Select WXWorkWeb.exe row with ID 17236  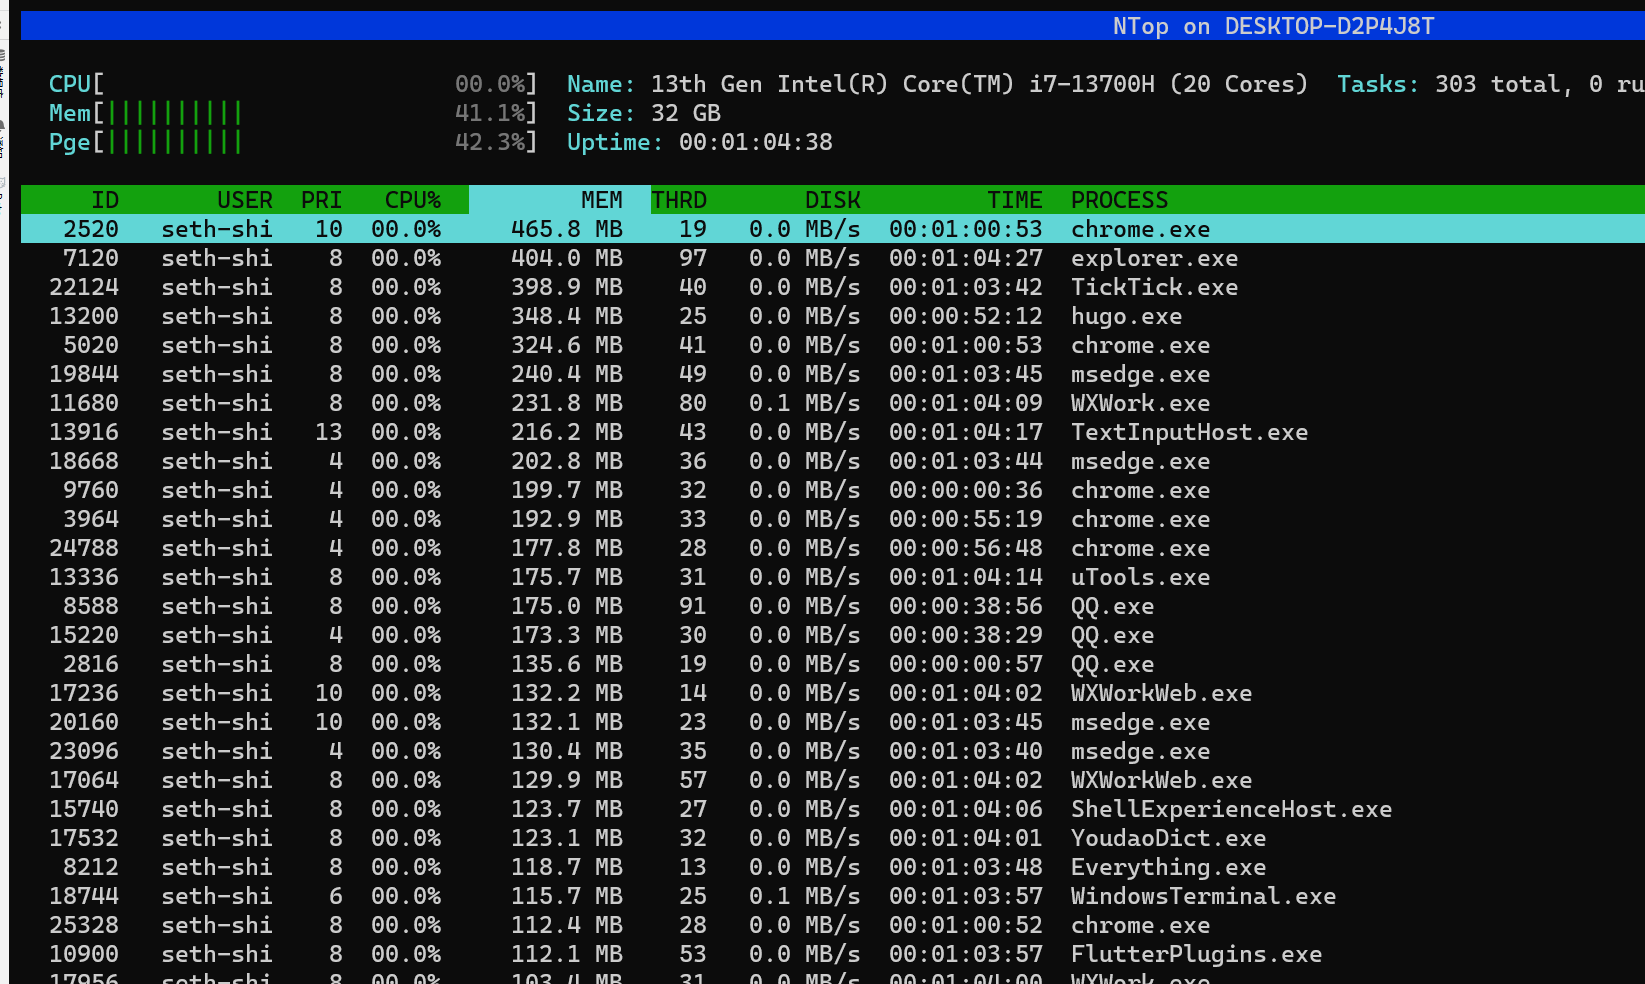click(x=833, y=693)
